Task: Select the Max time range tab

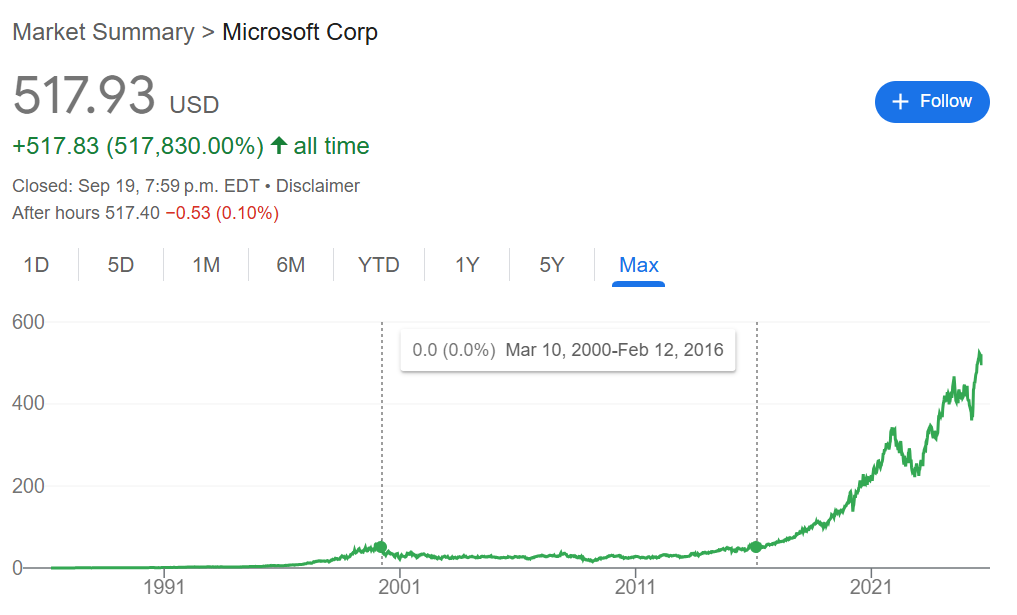Action: [638, 264]
